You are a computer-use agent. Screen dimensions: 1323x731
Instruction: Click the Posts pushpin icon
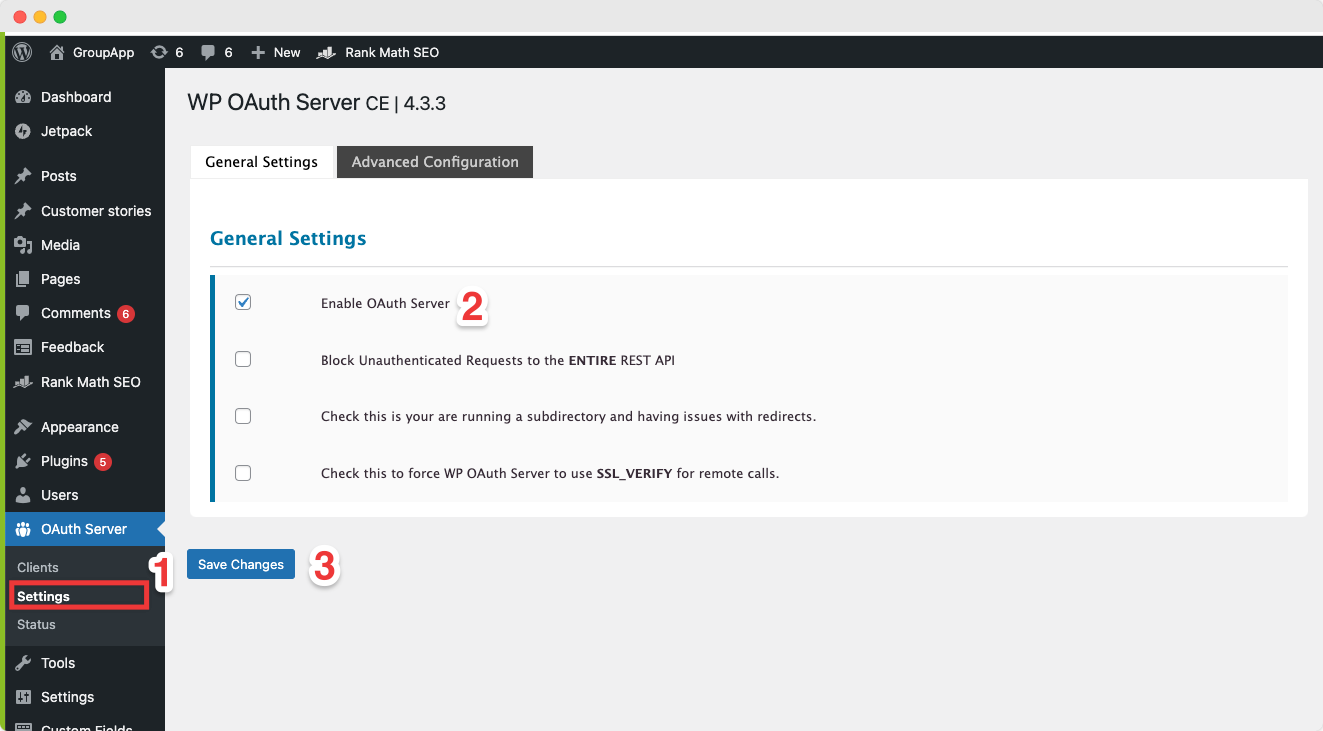pyautogui.click(x=23, y=176)
